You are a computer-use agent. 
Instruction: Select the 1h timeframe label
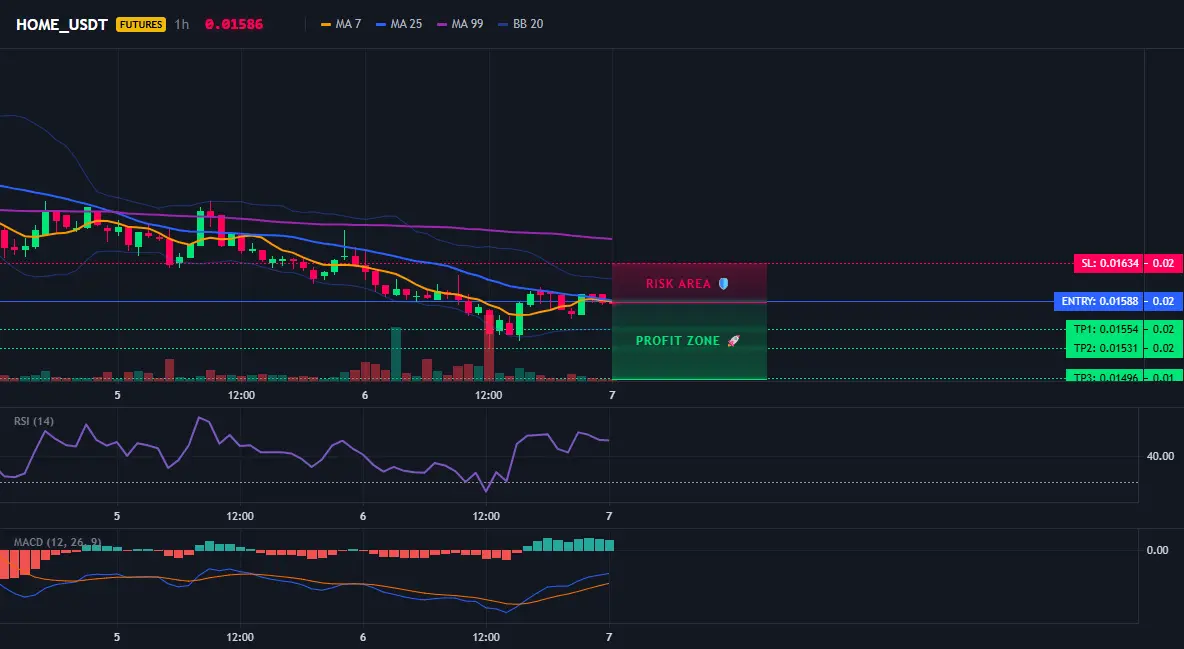coord(182,24)
